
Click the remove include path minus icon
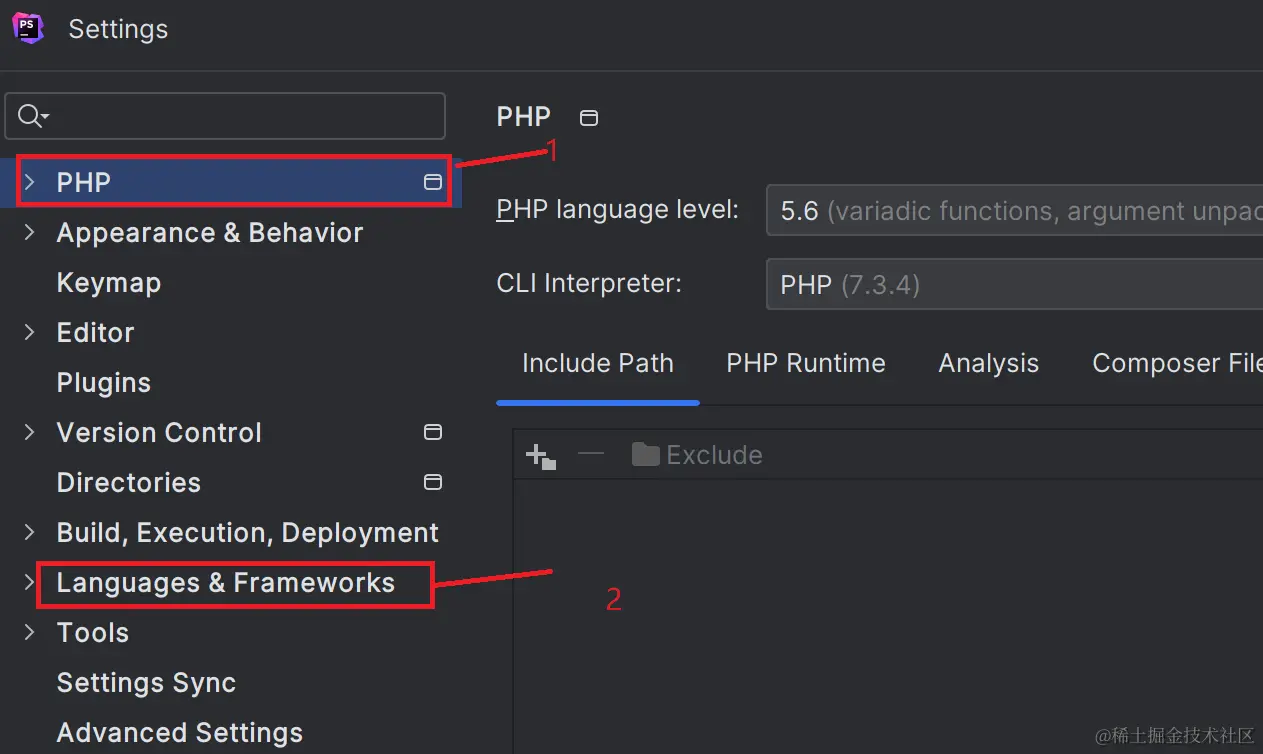(591, 454)
